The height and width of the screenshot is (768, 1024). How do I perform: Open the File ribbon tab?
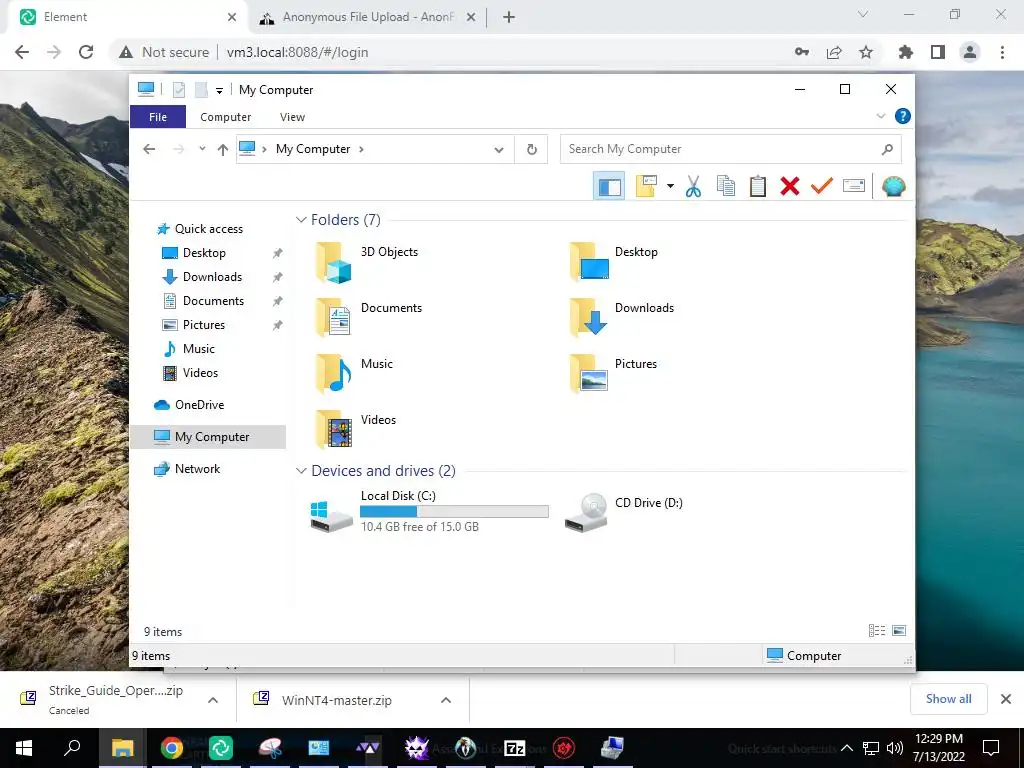point(158,117)
